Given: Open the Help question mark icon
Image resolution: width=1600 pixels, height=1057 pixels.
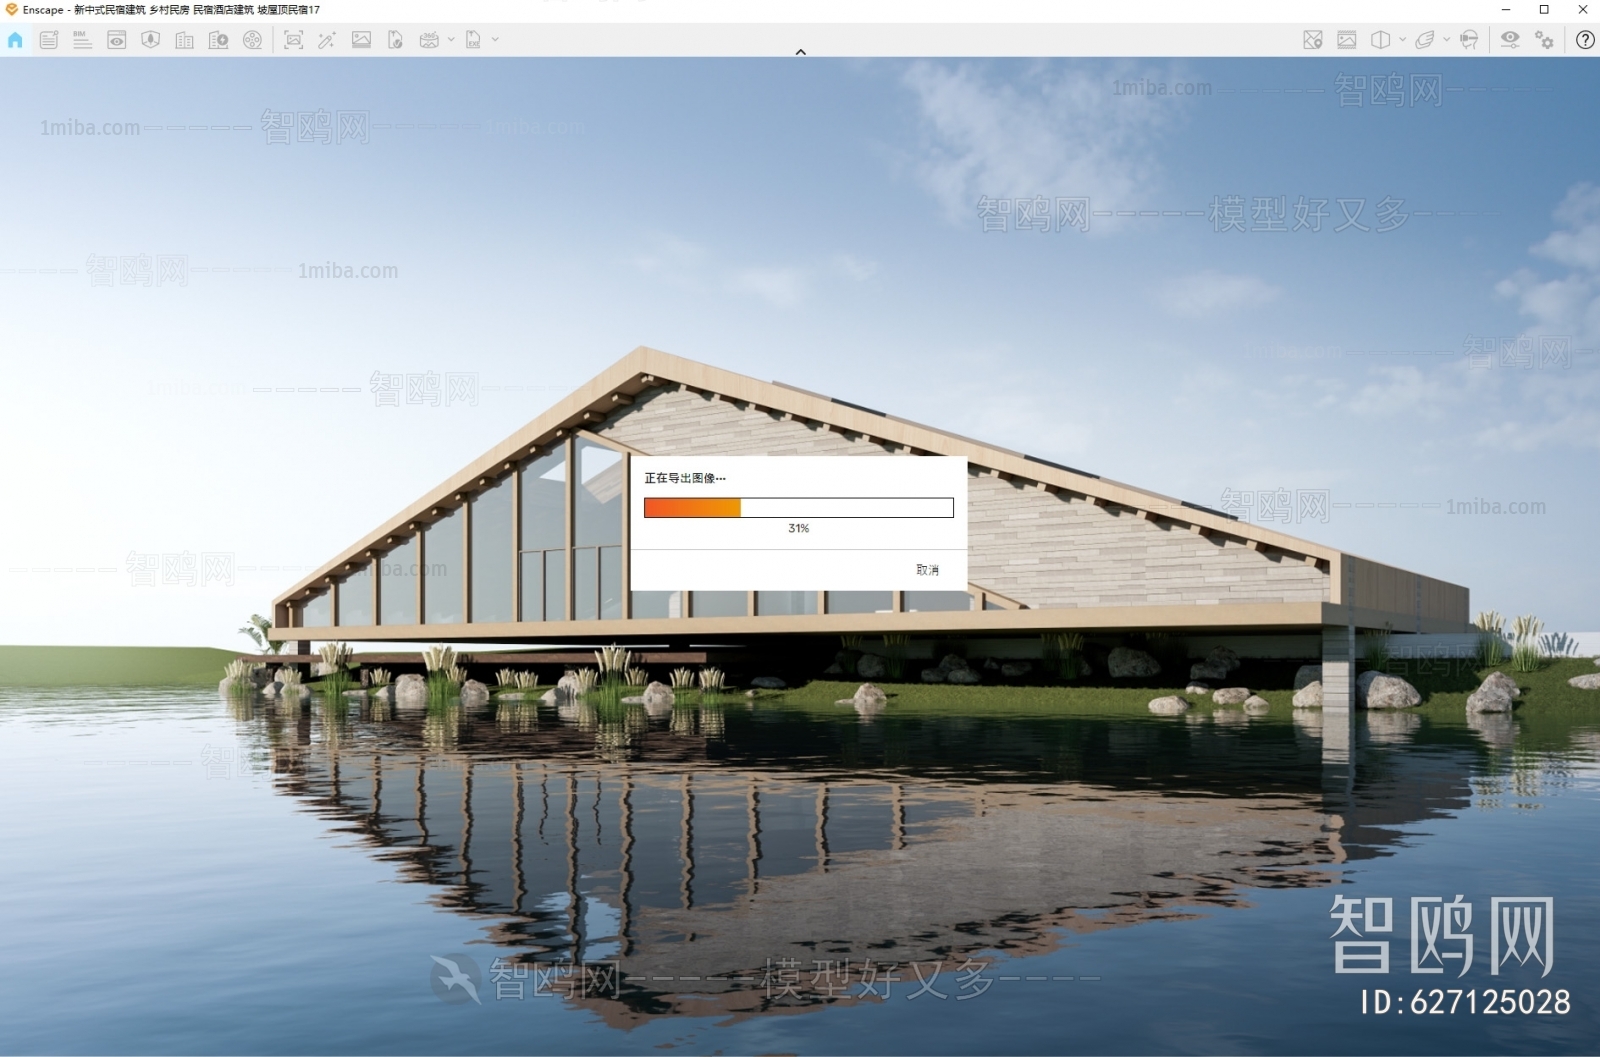Looking at the screenshot, I should click(1585, 40).
